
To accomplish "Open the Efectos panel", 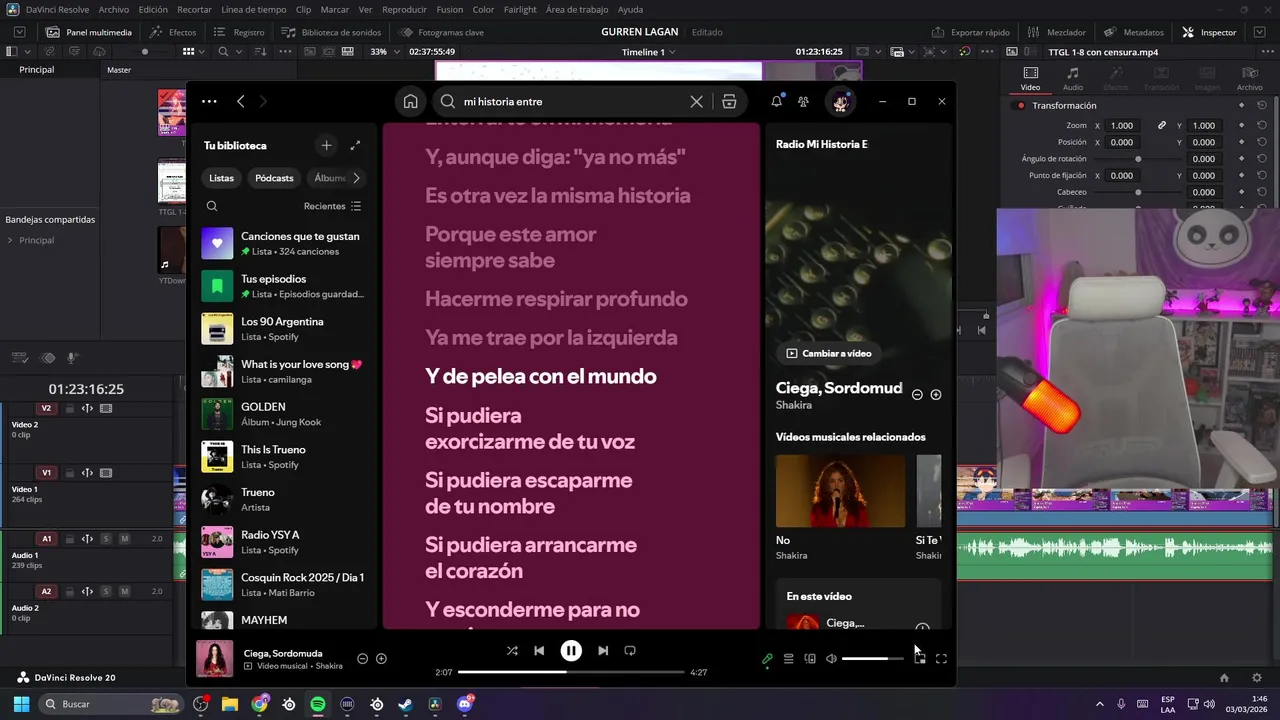I will [172, 32].
